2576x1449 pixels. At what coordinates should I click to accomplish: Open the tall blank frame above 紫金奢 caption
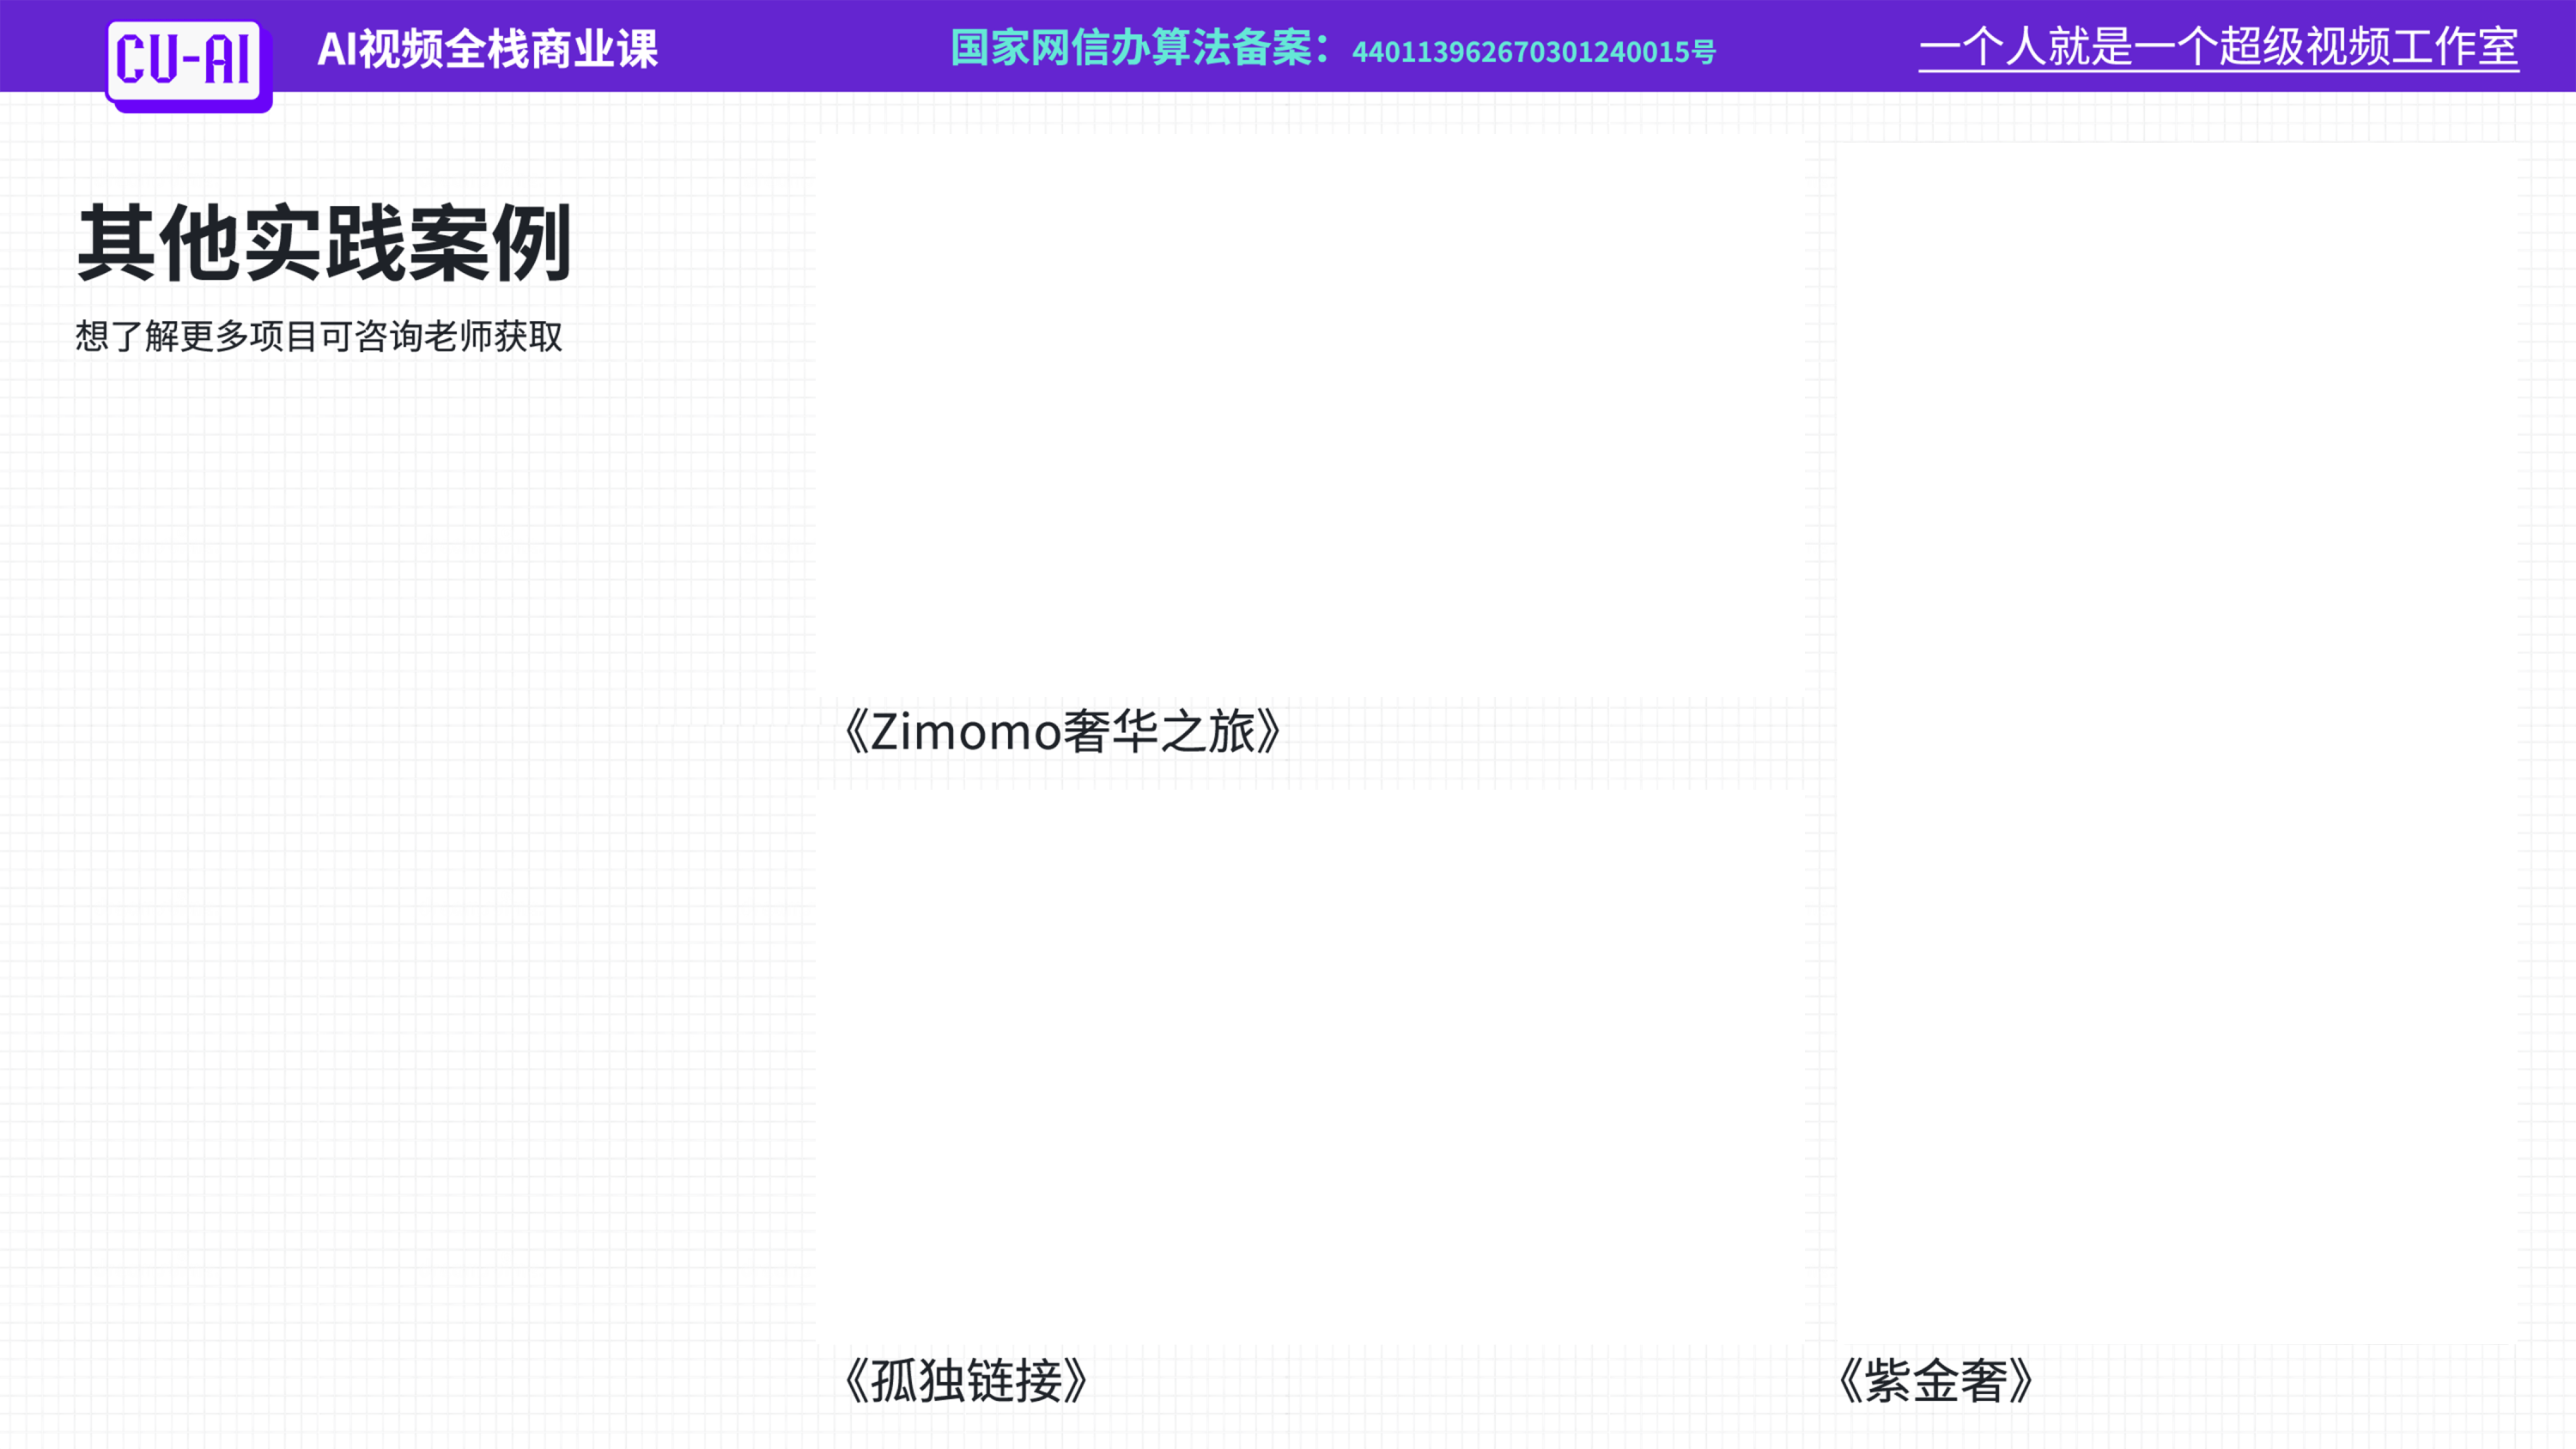click(2175, 742)
